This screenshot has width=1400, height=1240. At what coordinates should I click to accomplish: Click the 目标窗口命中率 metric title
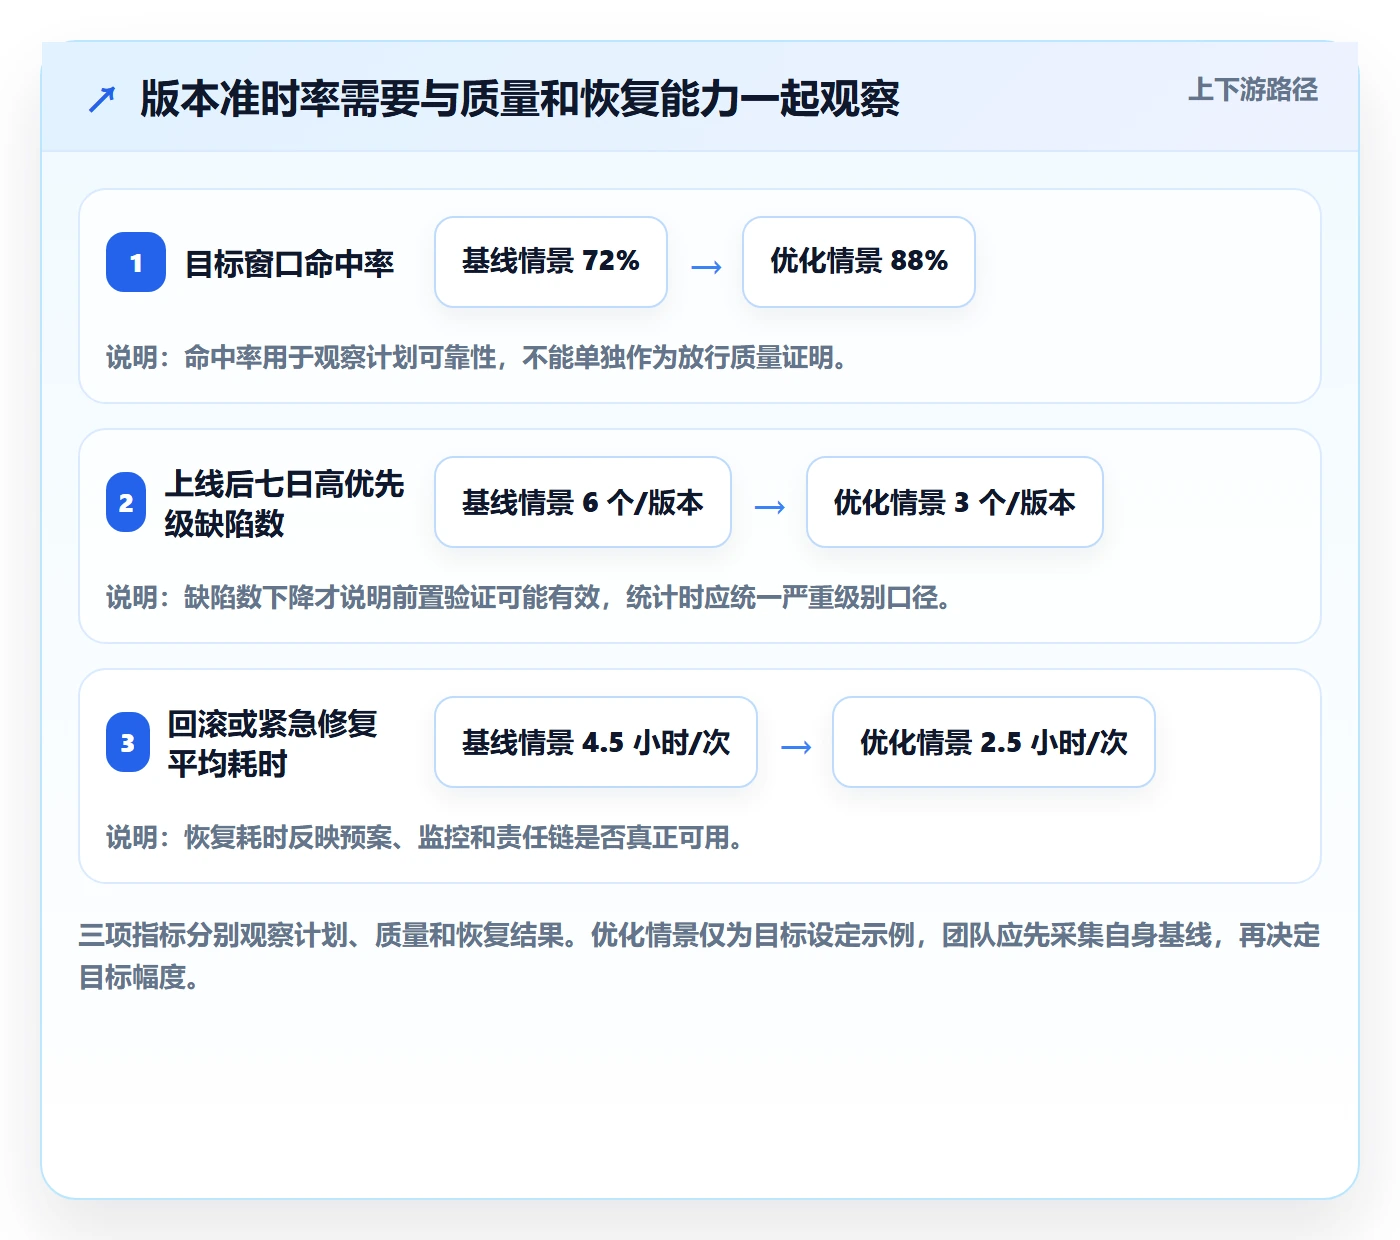(290, 263)
